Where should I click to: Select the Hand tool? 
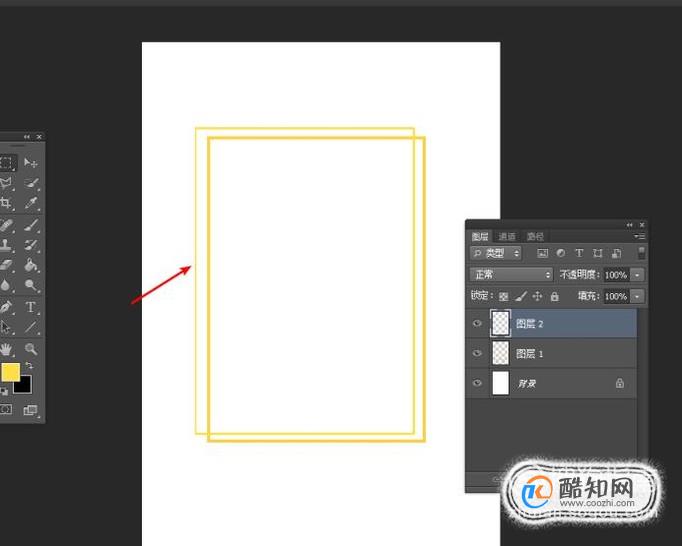click(6, 349)
